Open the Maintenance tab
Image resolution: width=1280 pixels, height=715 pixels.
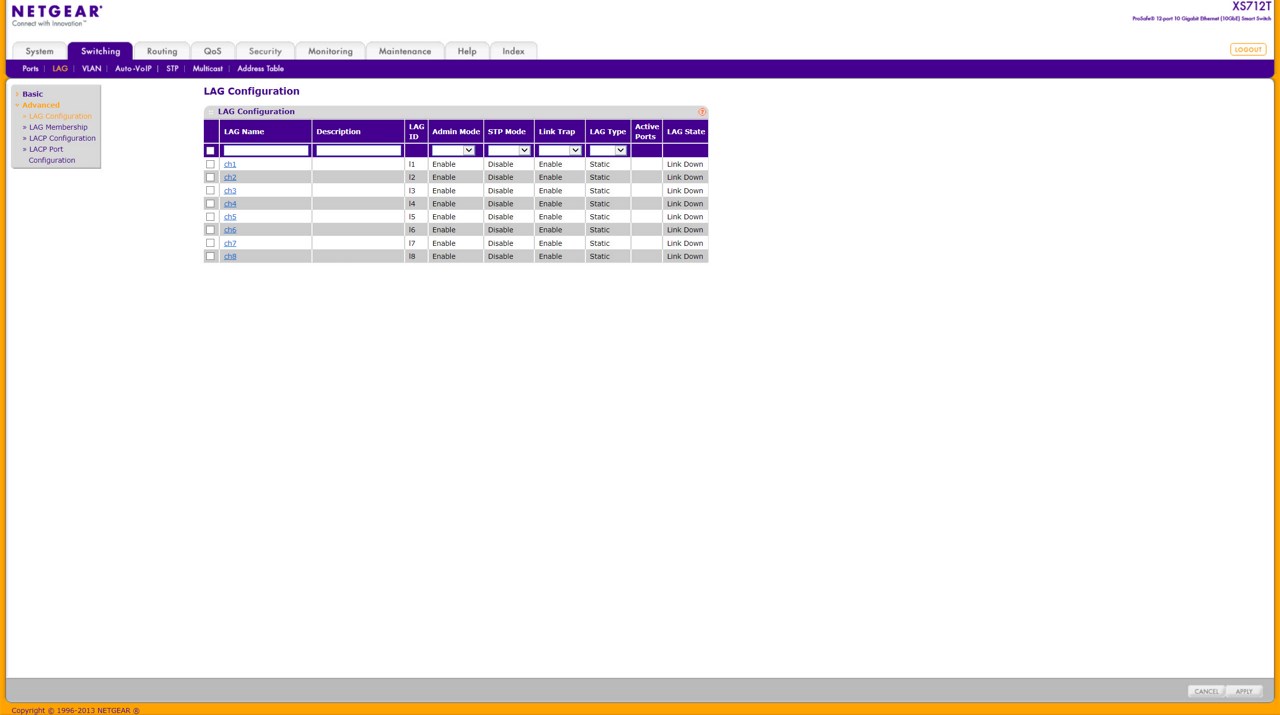click(x=405, y=51)
